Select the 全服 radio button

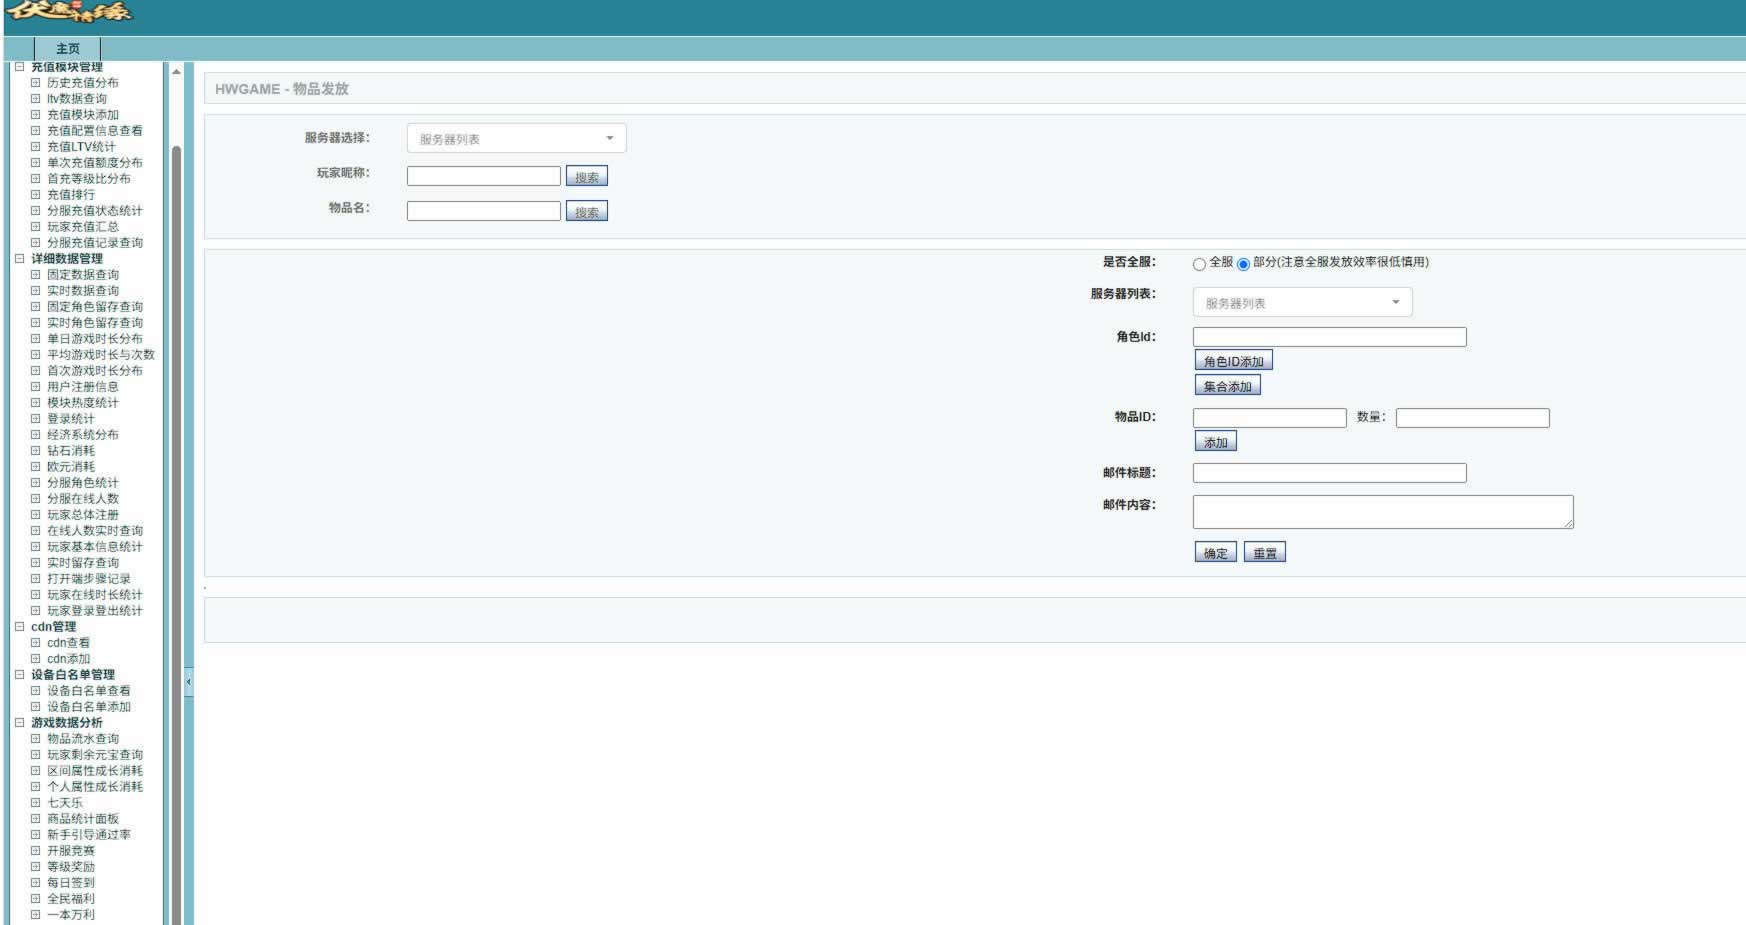pyautogui.click(x=1199, y=264)
